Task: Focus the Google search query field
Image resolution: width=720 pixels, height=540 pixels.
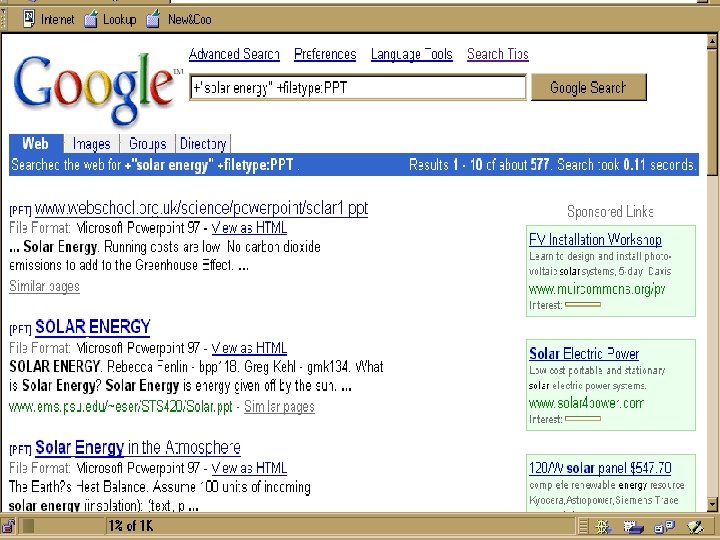Action: 358,87
